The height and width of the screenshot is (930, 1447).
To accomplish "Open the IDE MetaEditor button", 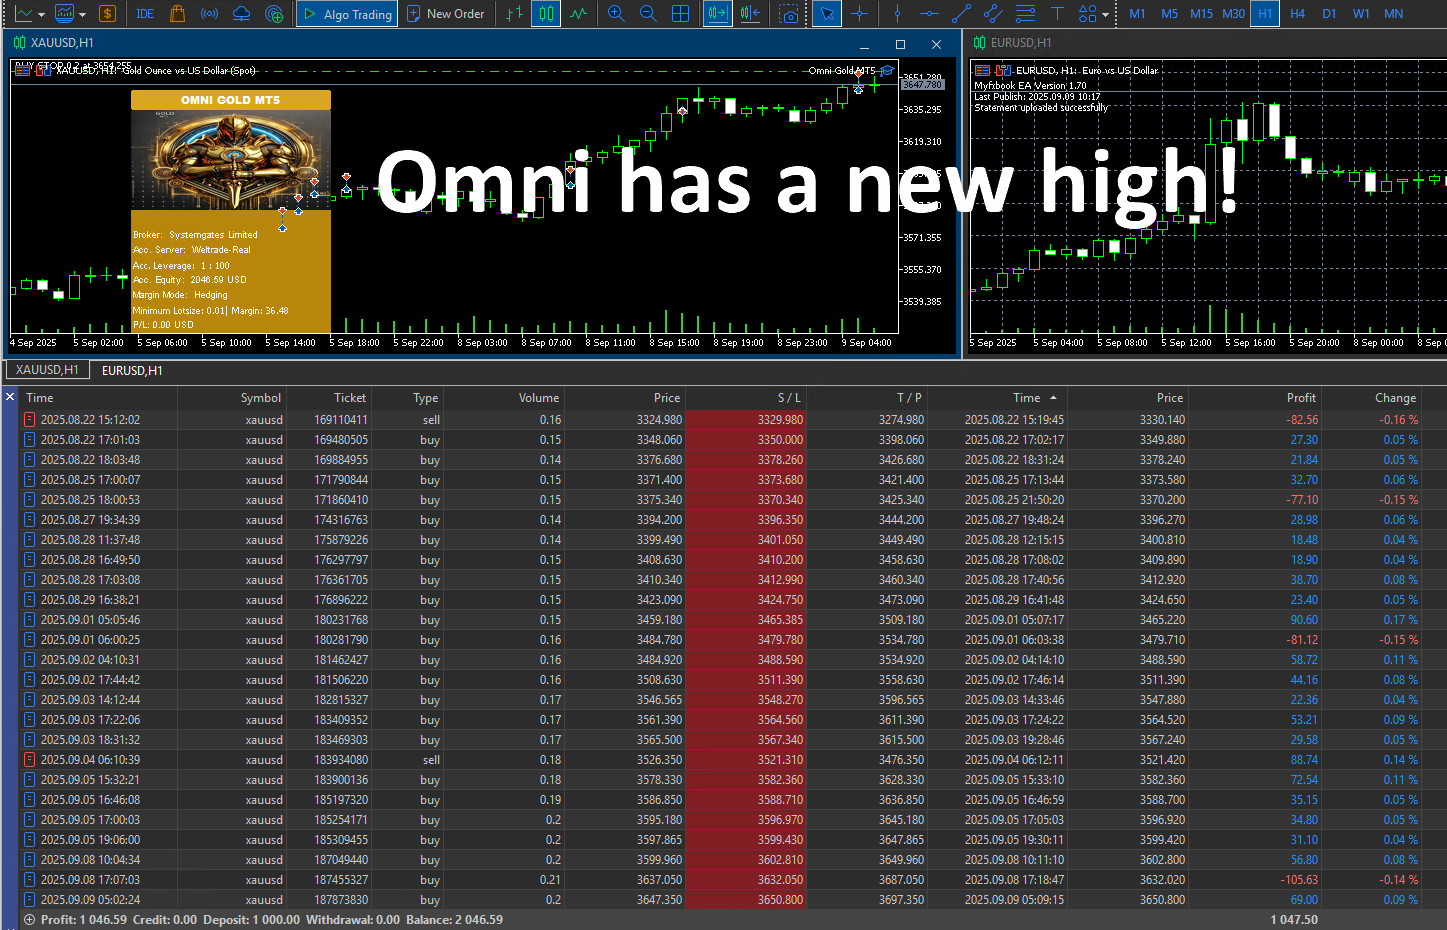I will (x=145, y=14).
